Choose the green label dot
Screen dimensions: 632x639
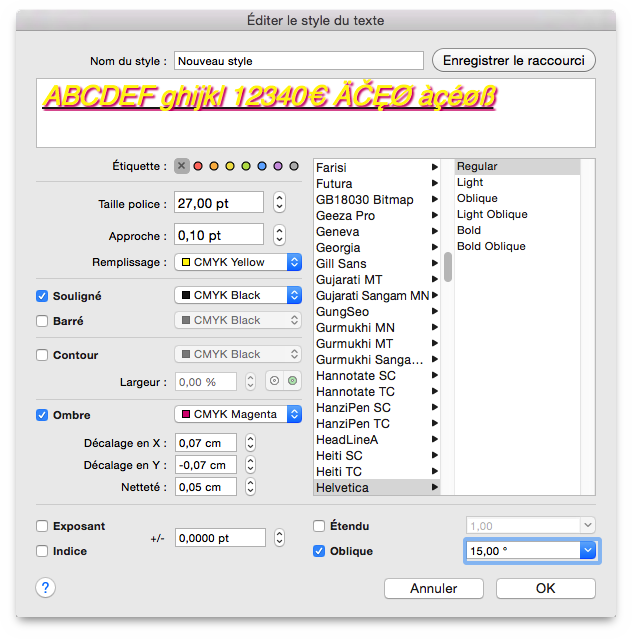pyautogui.click(x=246, y=166)
